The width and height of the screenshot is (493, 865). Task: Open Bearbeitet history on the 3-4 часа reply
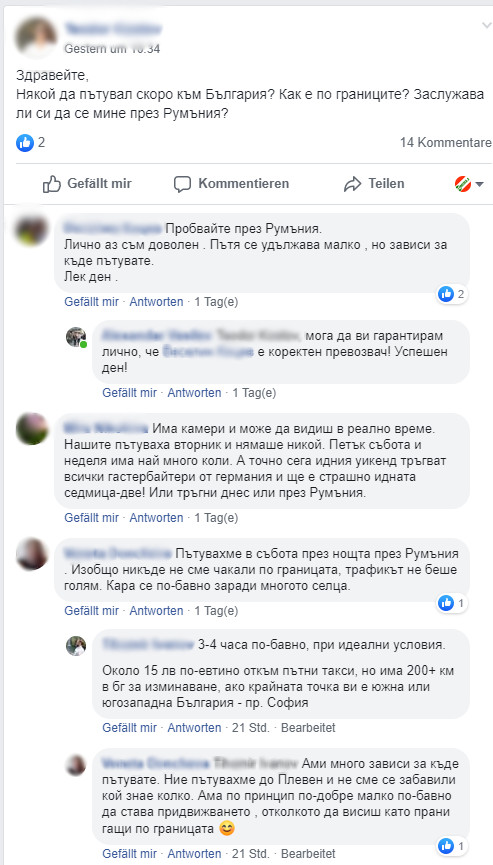(308, 728)
